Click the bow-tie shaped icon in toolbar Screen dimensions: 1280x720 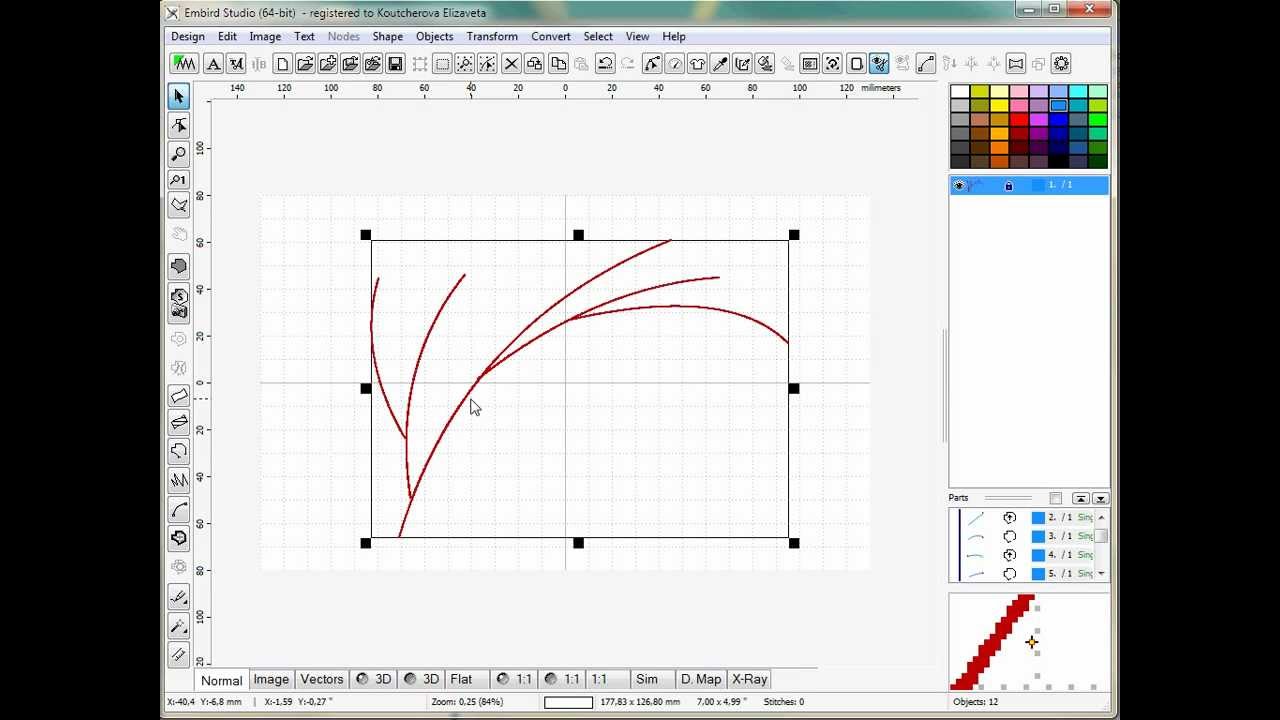tap(1016, 64)
